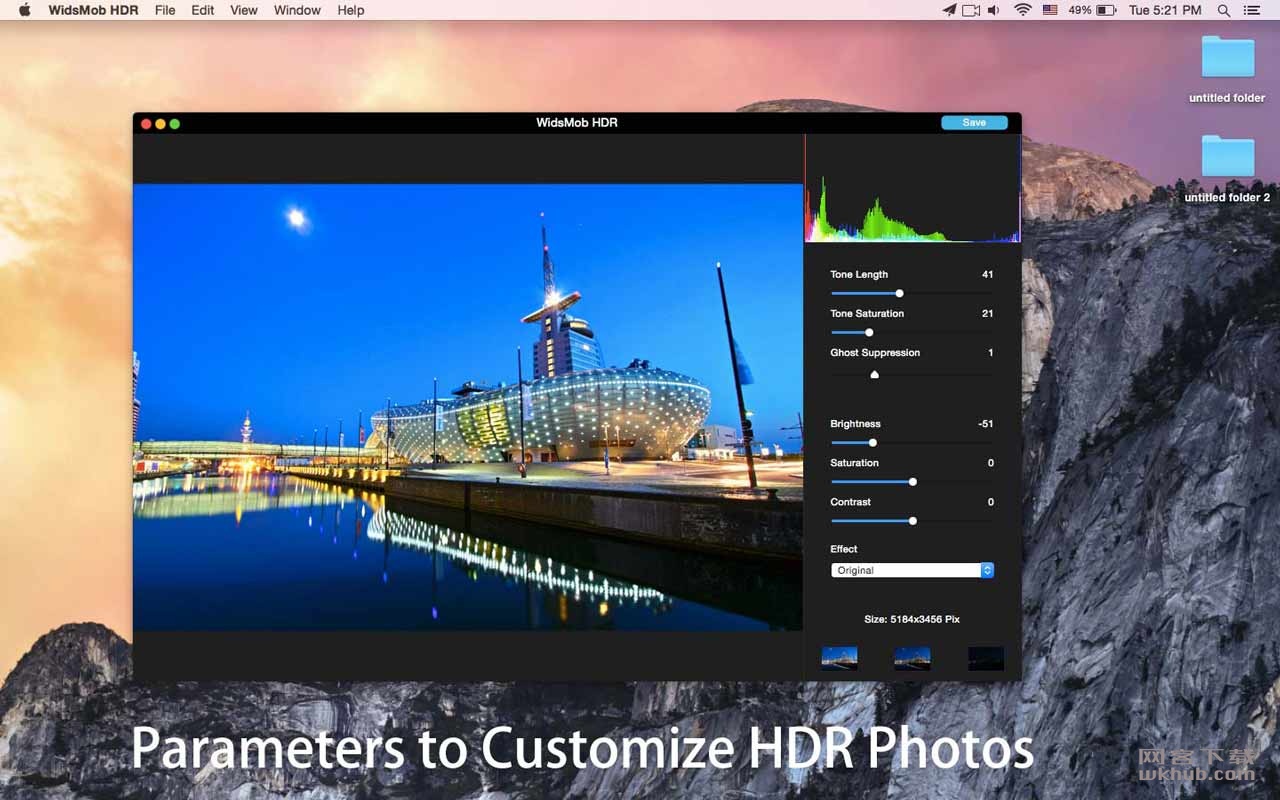Open the Edit menu
Image resolution: width=1280 pixels, height=800 pixels.
(203, 10)
